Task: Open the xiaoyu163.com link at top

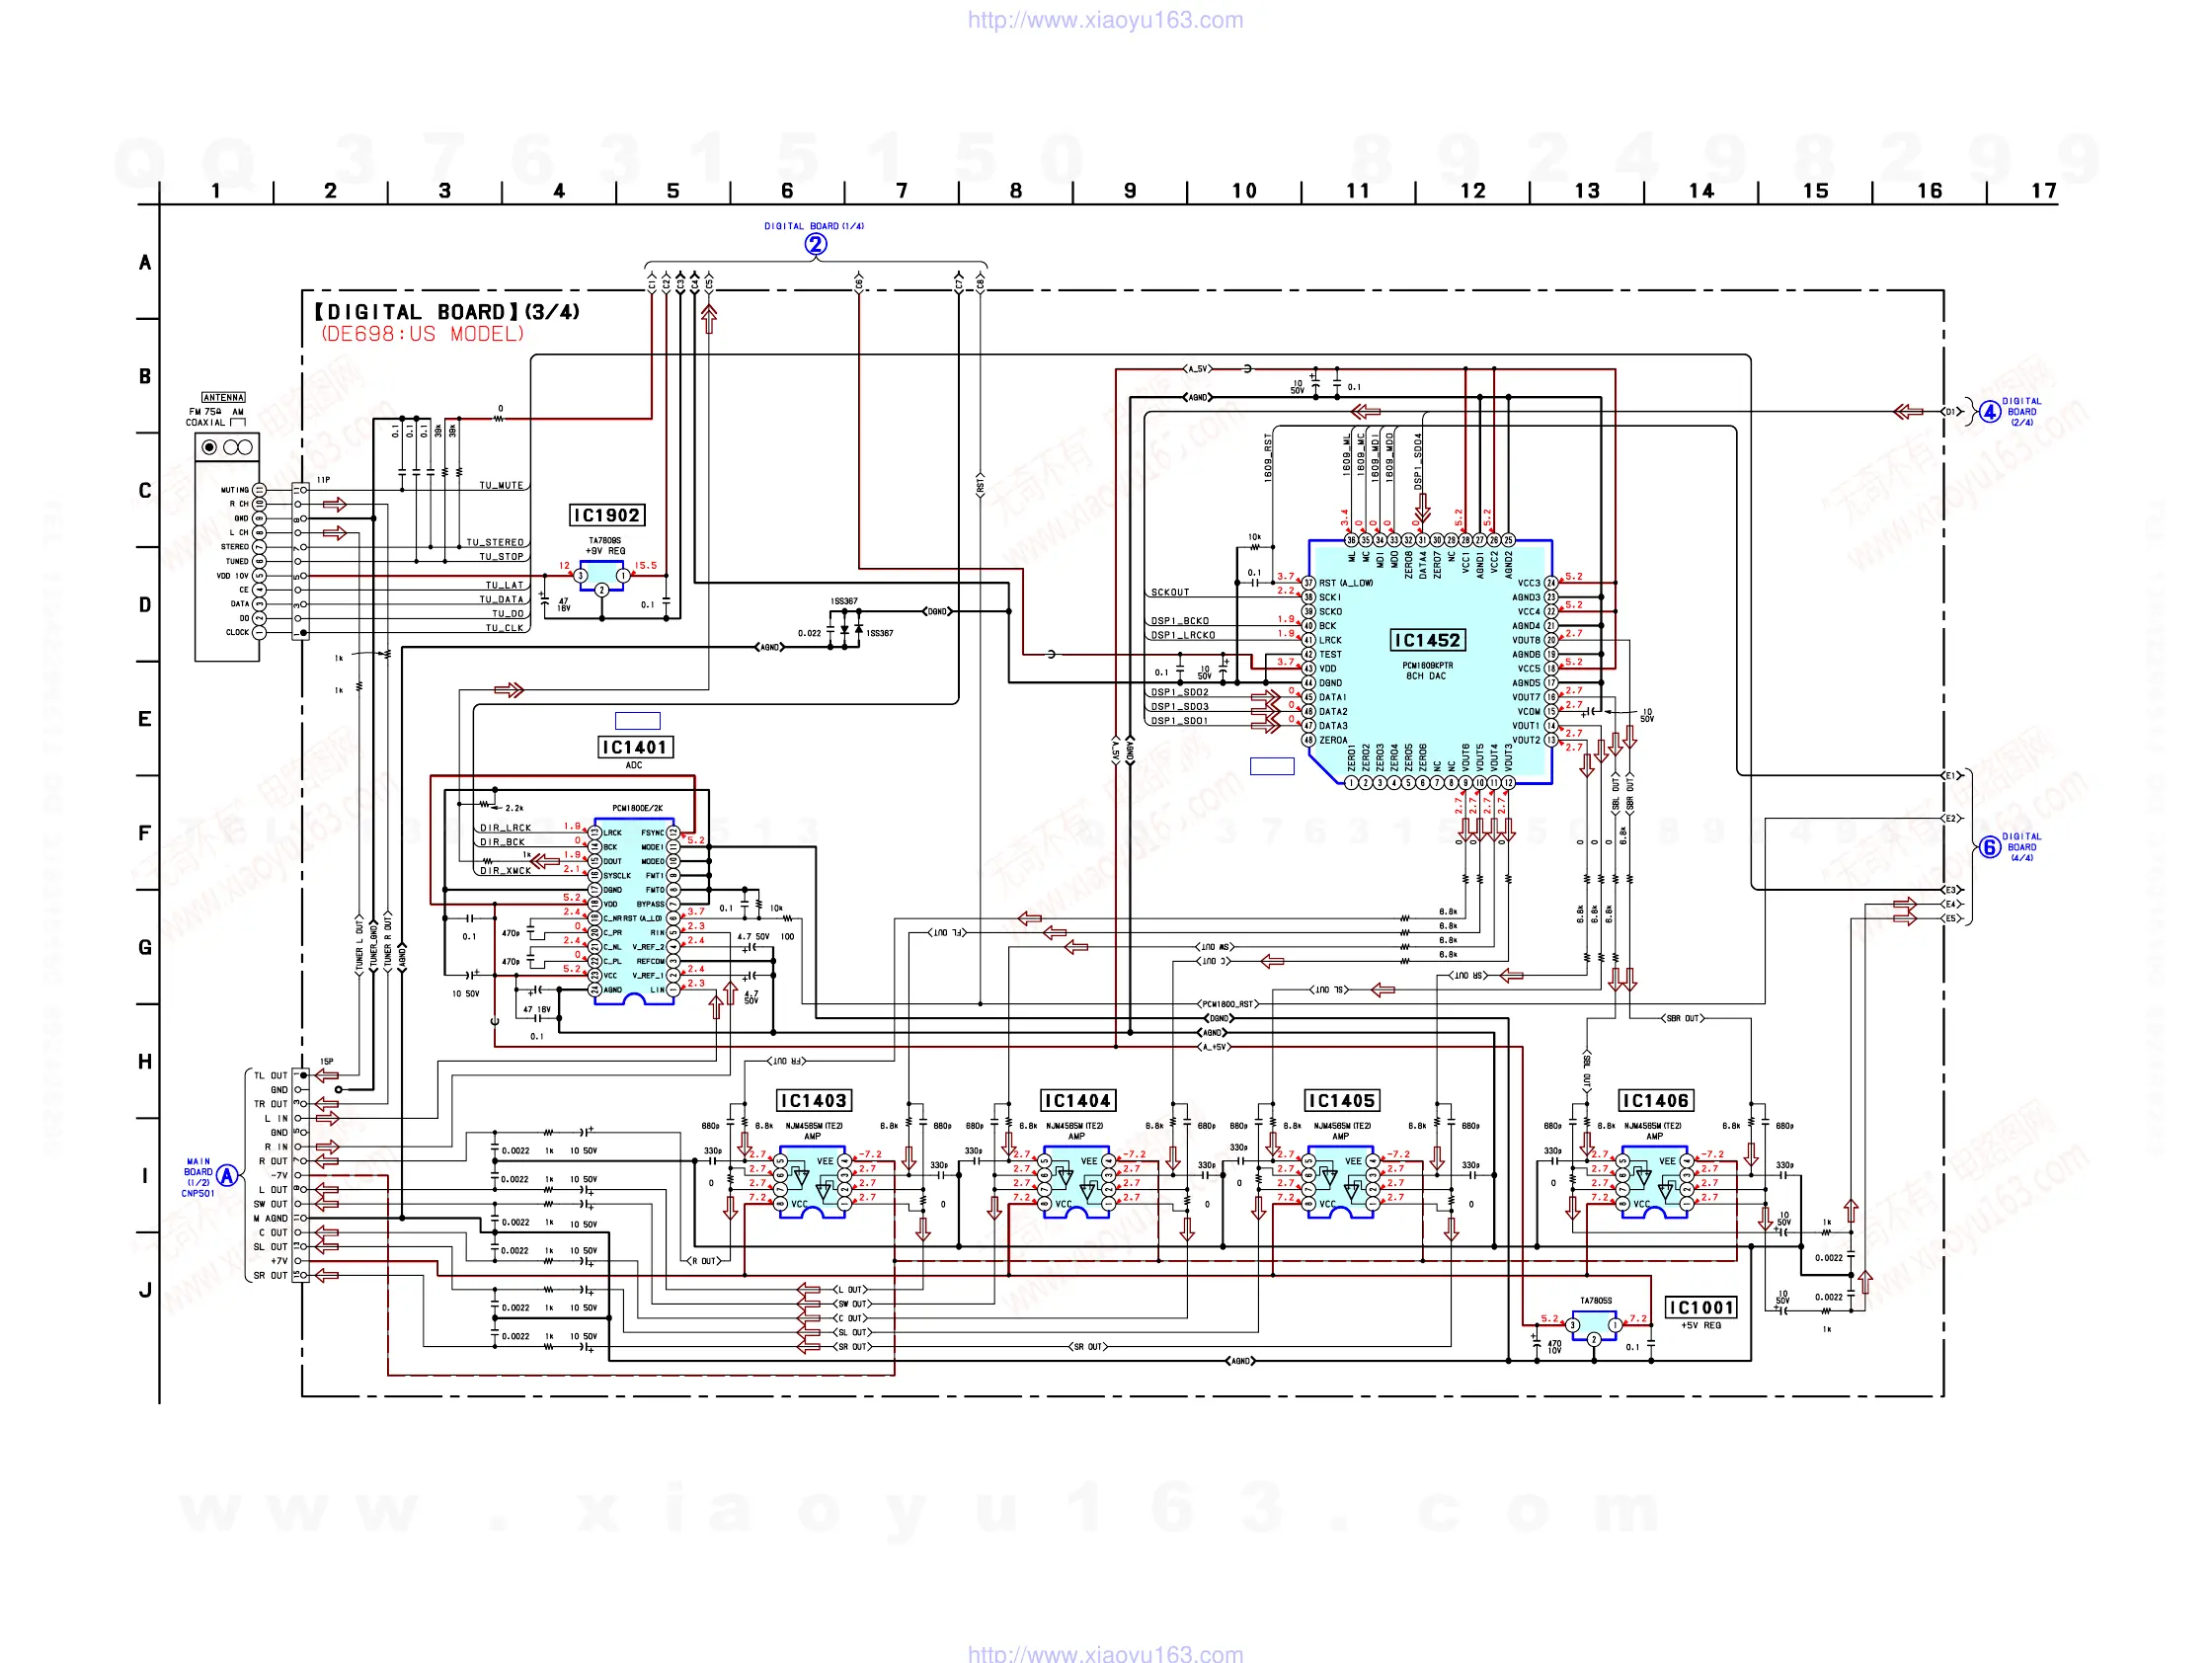Action: [1105, 20]
